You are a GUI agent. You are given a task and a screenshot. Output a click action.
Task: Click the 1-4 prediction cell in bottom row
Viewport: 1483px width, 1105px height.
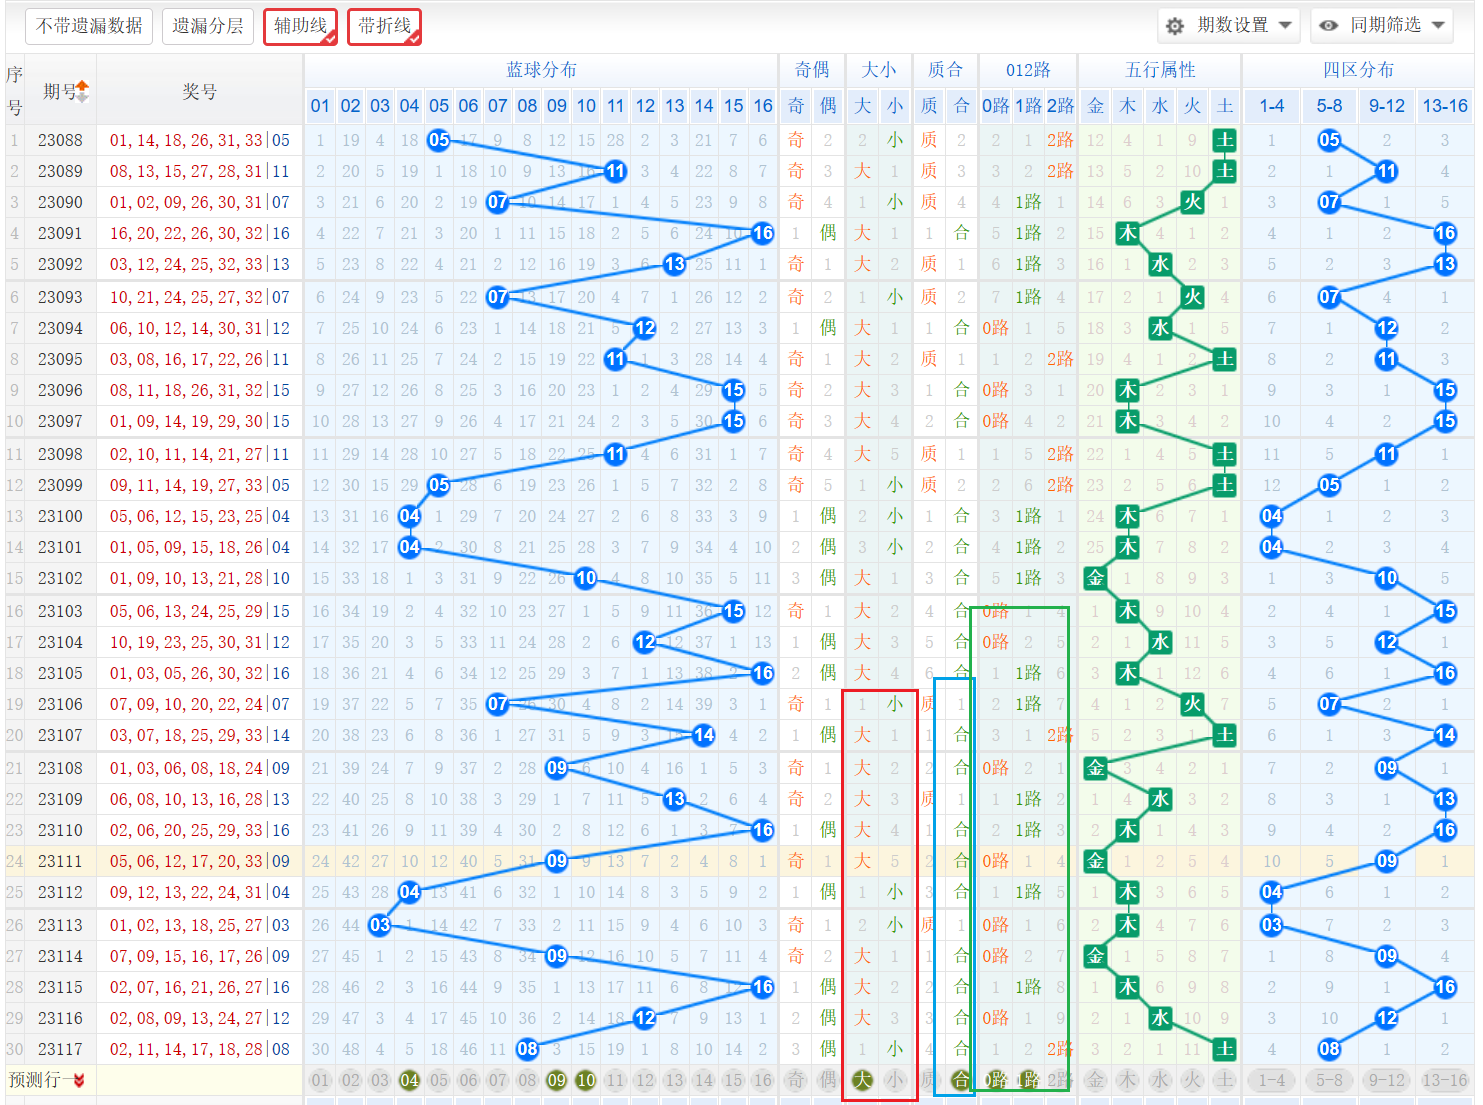(1272, 1080)
